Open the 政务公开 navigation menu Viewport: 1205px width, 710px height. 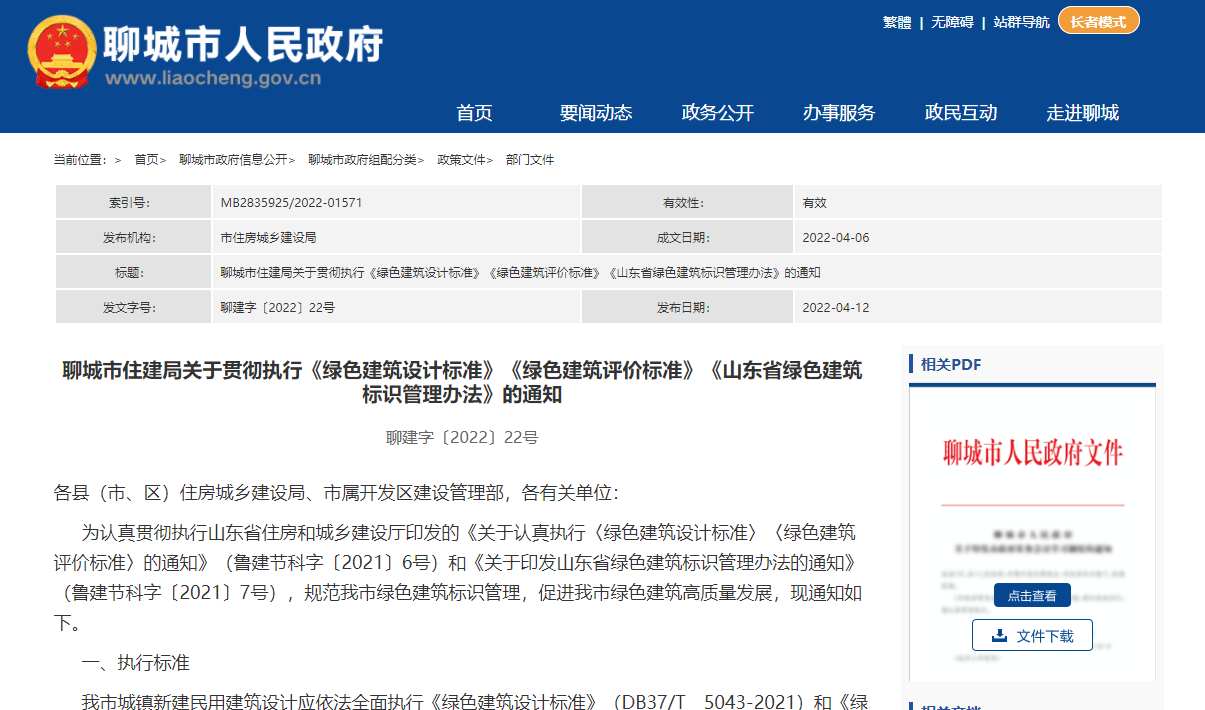coord(718,112)
